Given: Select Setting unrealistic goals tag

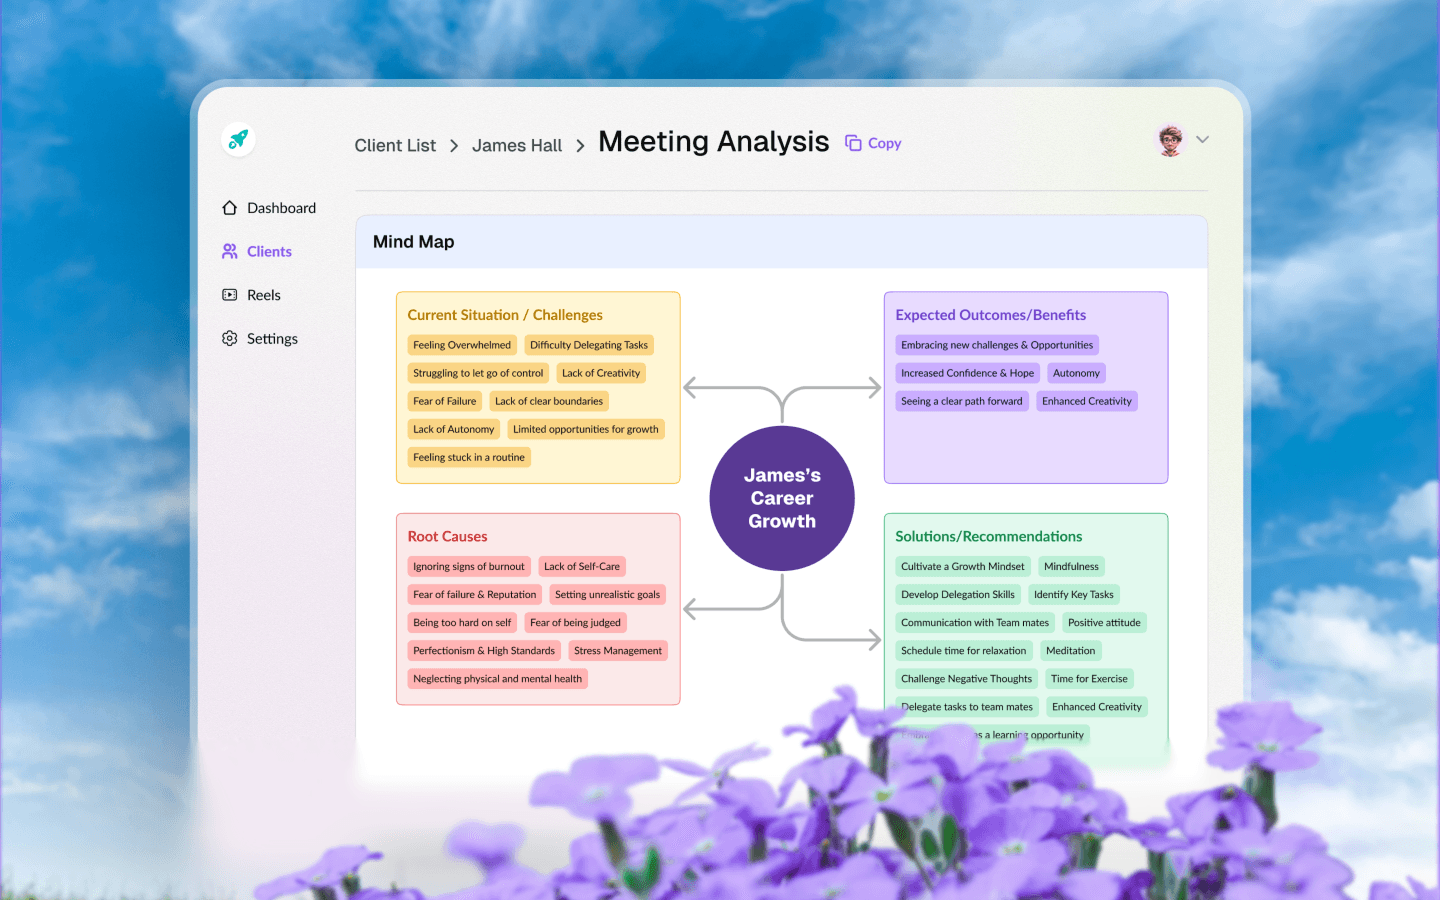Looking at the screenshot, I should pyautogui.click(x=607, y=595).
